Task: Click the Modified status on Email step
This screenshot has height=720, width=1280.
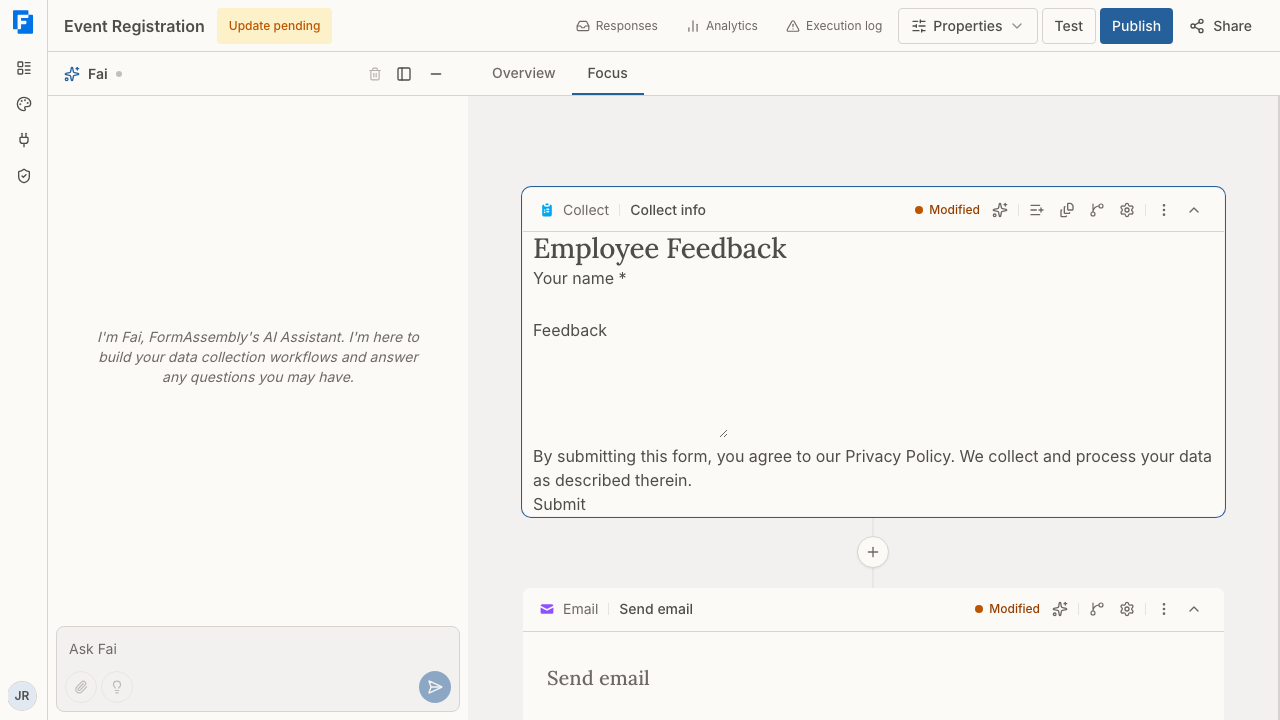Action: 1007,609
